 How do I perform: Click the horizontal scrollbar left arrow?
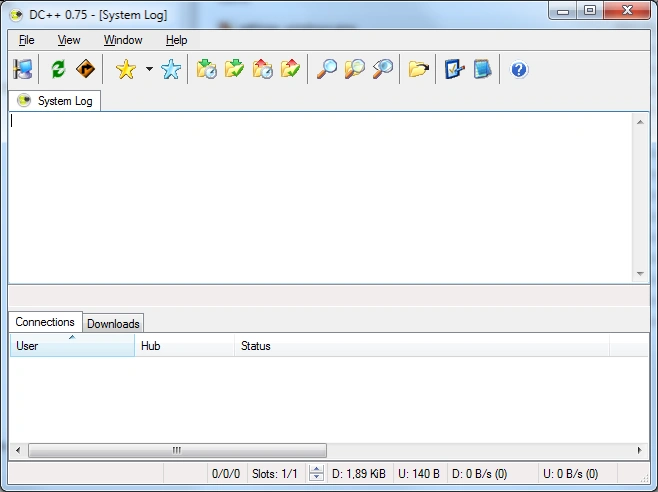click(18, 450)
